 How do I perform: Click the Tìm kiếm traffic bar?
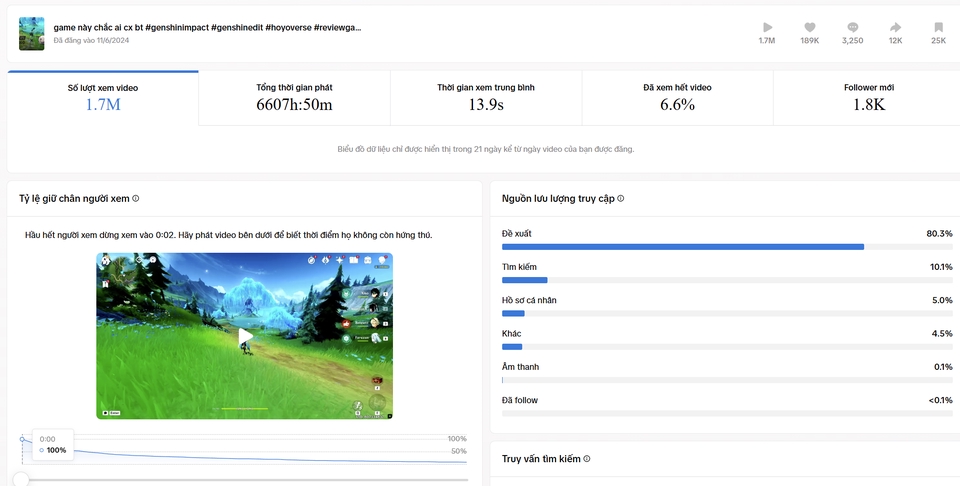pyautogui.click(x=727, y=280)
